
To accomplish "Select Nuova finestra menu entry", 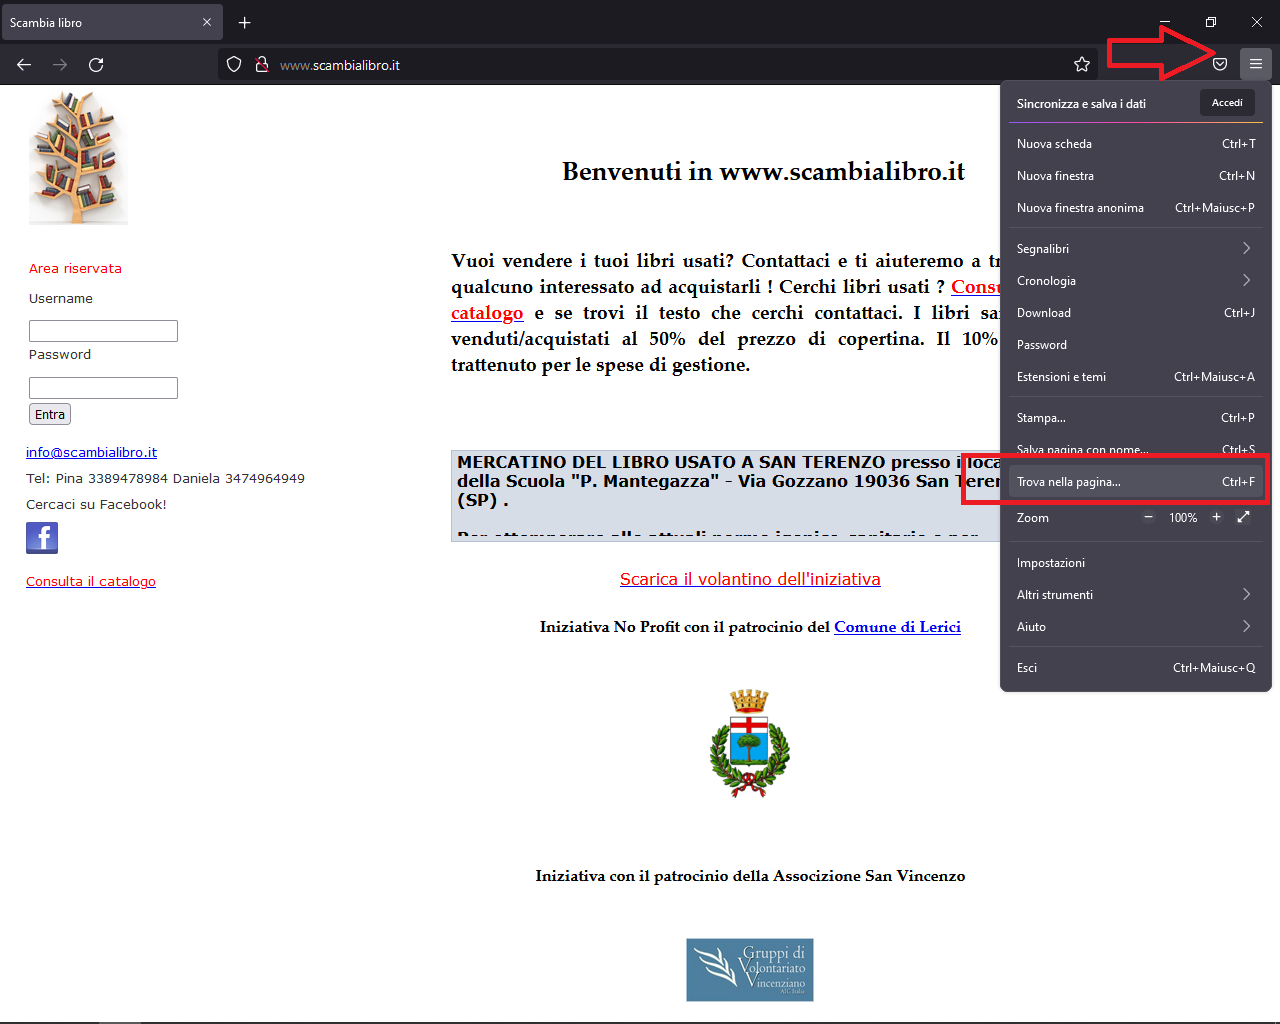I will pos(1136,176).
